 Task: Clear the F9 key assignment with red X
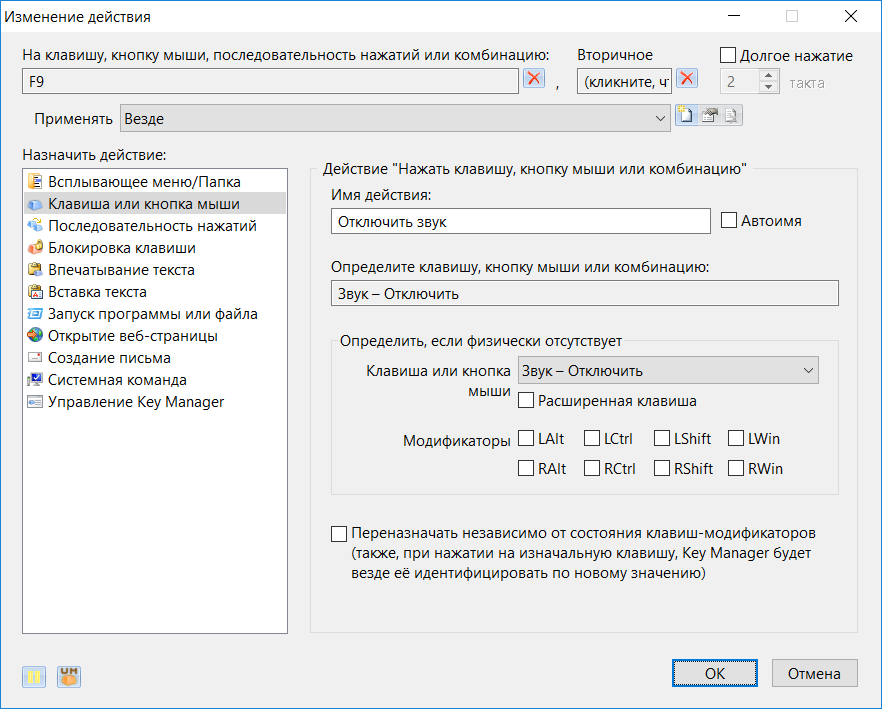pos(535,80)
